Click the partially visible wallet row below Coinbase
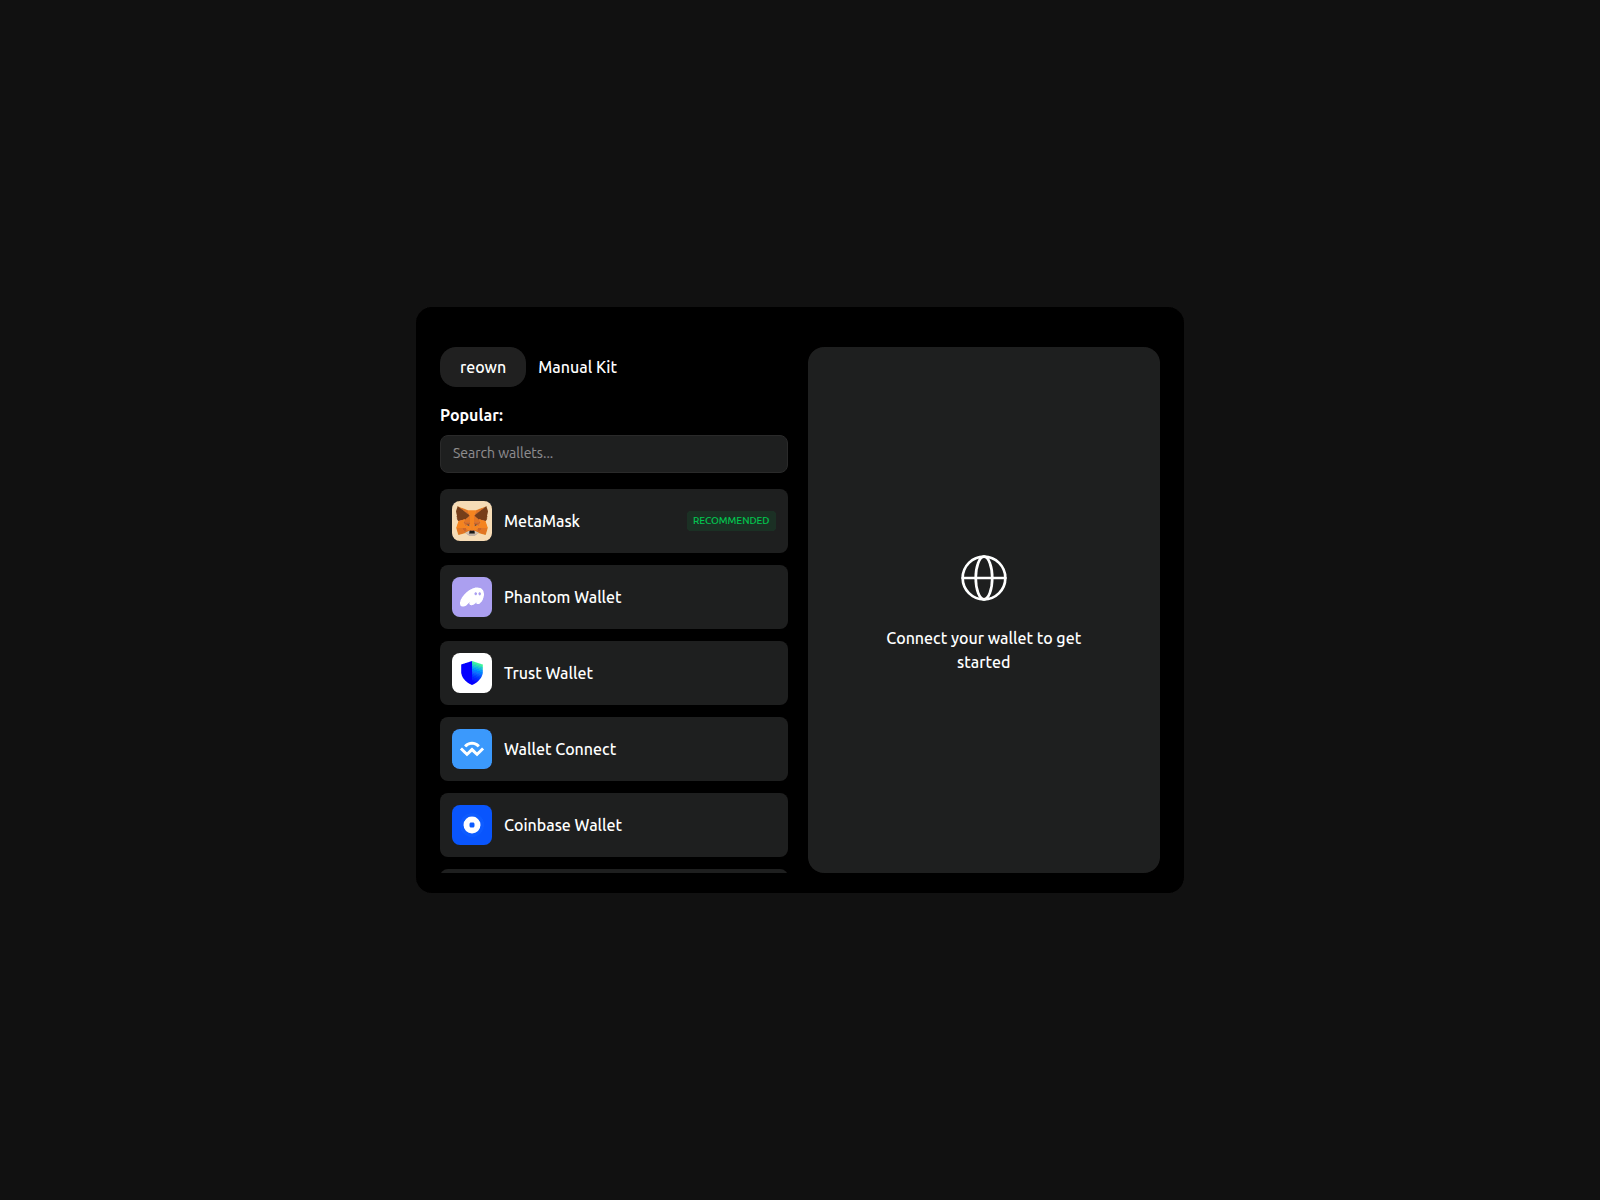The height and width of the screenshot is (1200, 1600). pyautogui.click(x=613, y=880)
